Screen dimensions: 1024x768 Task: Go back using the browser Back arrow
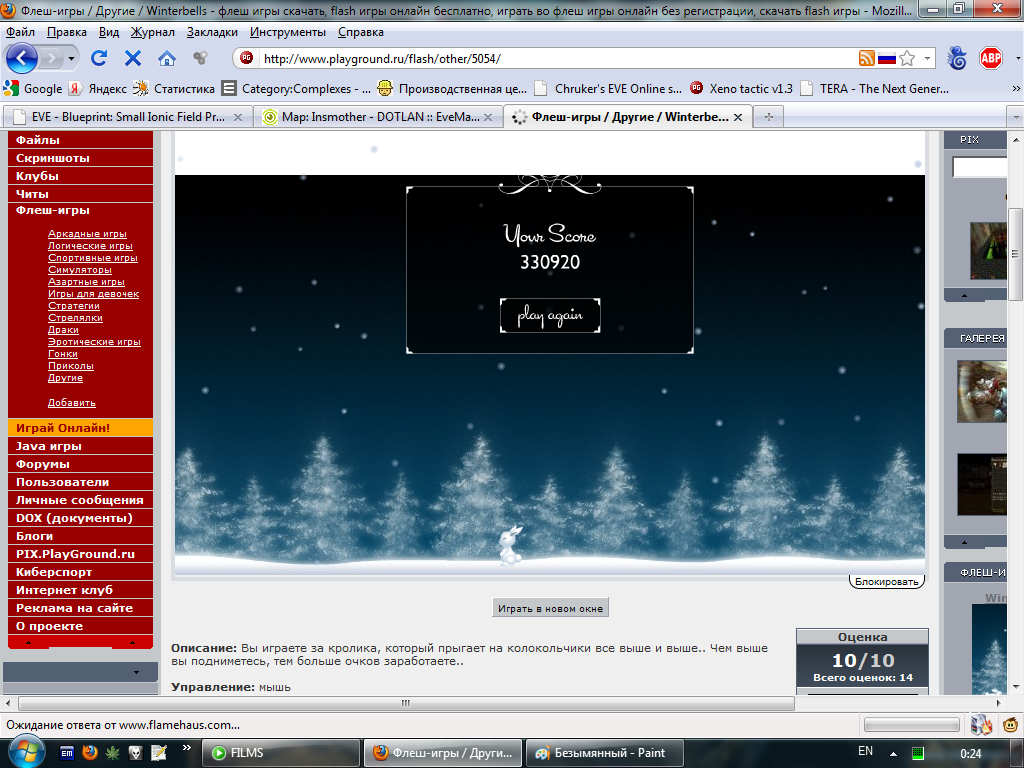coord(22,59)
